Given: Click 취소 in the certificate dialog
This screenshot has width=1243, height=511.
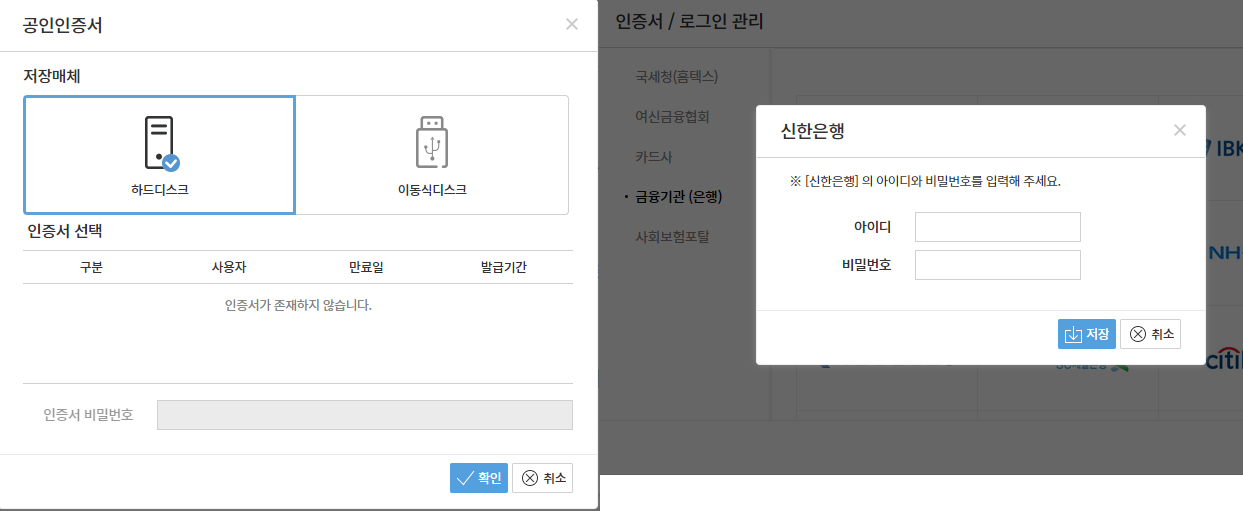Looking at the screenshot, I should click(543, 478).
